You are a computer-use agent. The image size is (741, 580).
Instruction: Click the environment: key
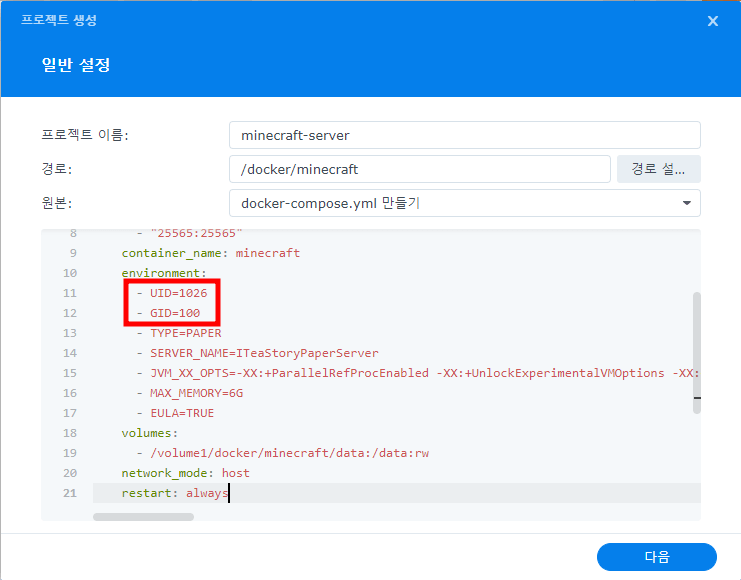tap(164, 273)
